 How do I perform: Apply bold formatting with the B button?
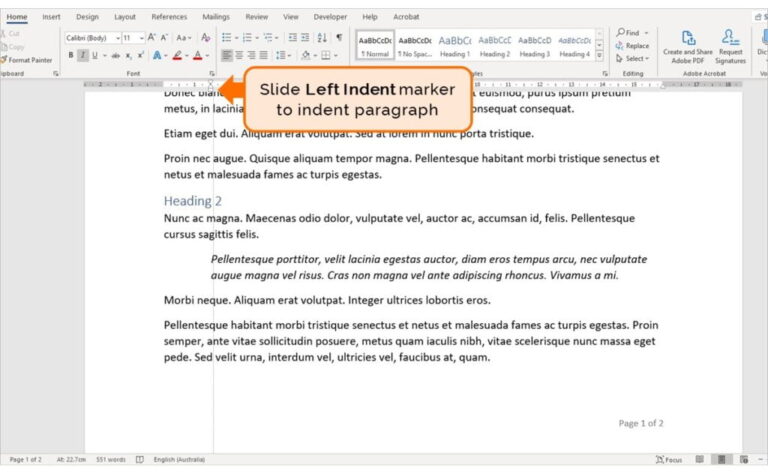(71, 55)
